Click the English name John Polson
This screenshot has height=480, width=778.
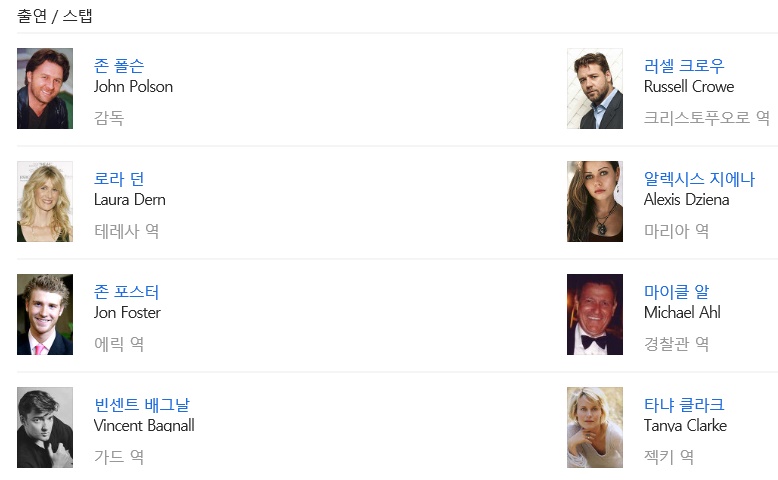coord(133,87)
